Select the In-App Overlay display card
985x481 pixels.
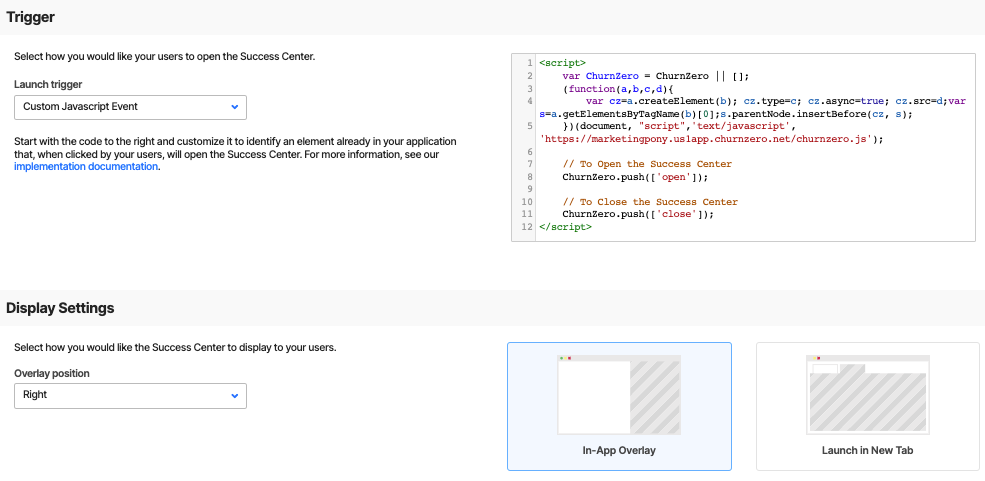click(x=619, y=406)
